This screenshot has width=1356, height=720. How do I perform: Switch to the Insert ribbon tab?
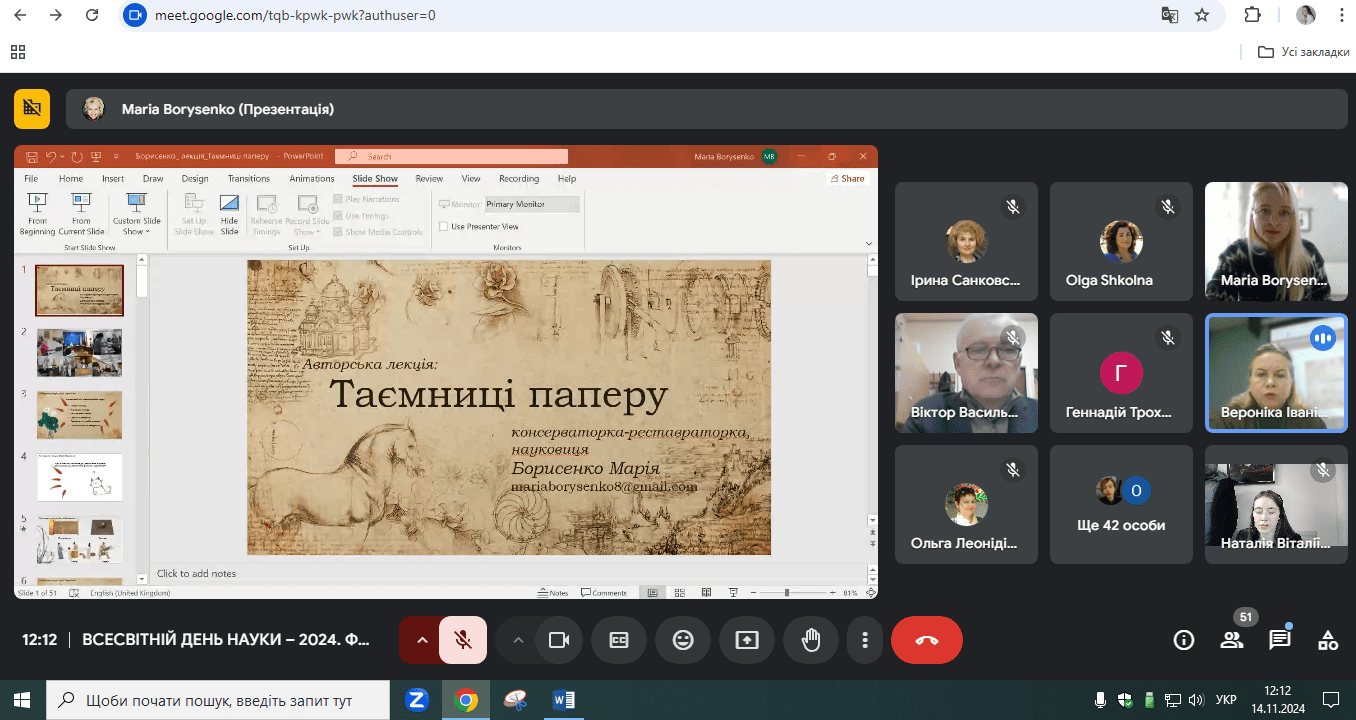[x=113, y=179]
